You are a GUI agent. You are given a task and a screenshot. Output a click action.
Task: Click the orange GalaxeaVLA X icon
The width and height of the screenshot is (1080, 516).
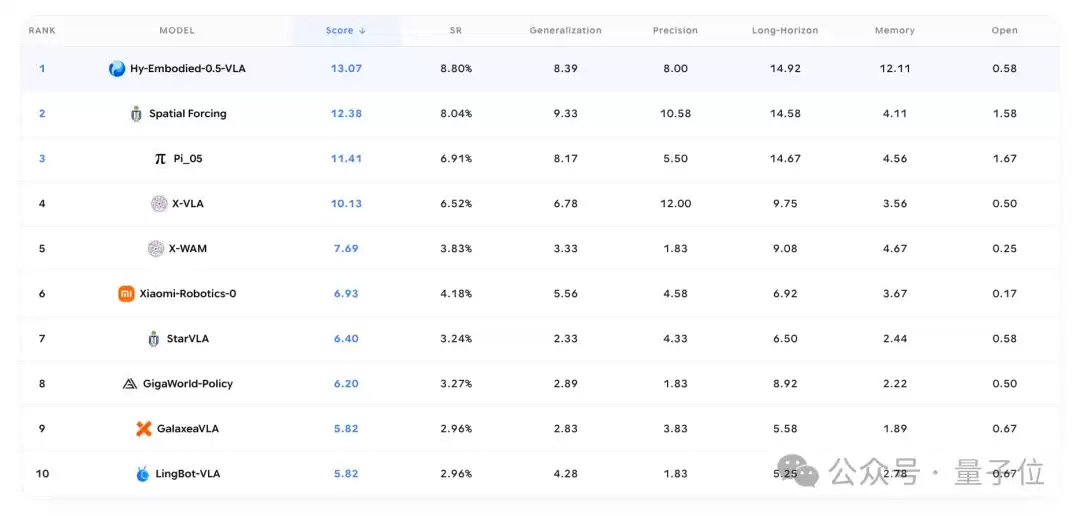143,429
